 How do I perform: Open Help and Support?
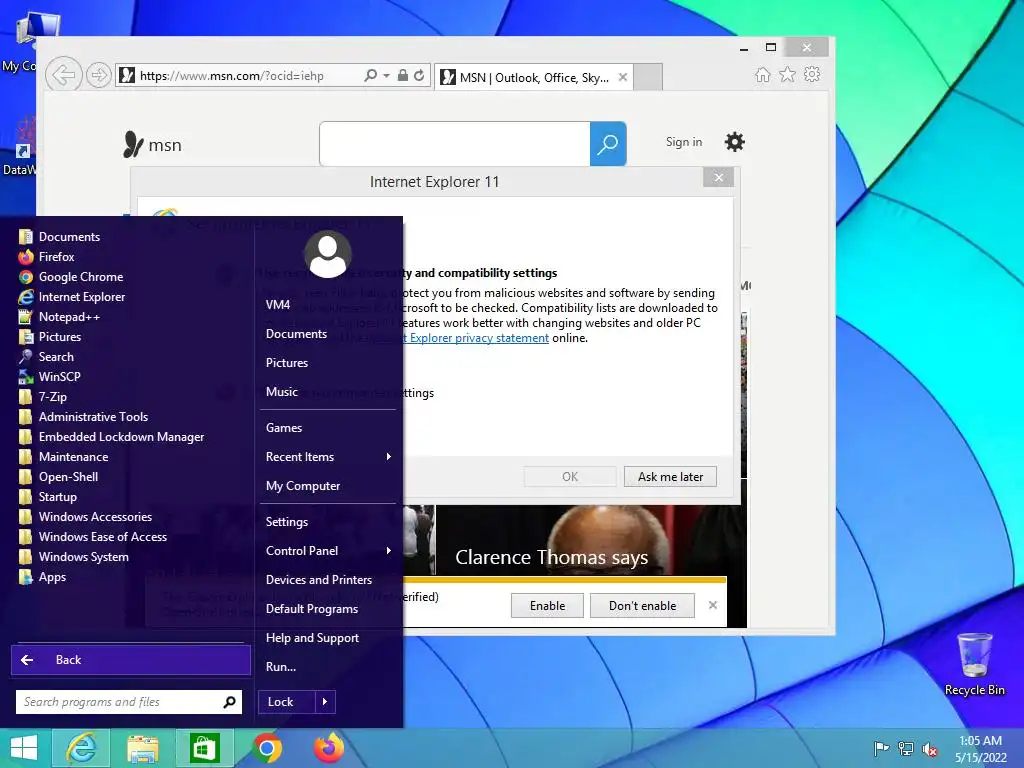click(312, 638)
